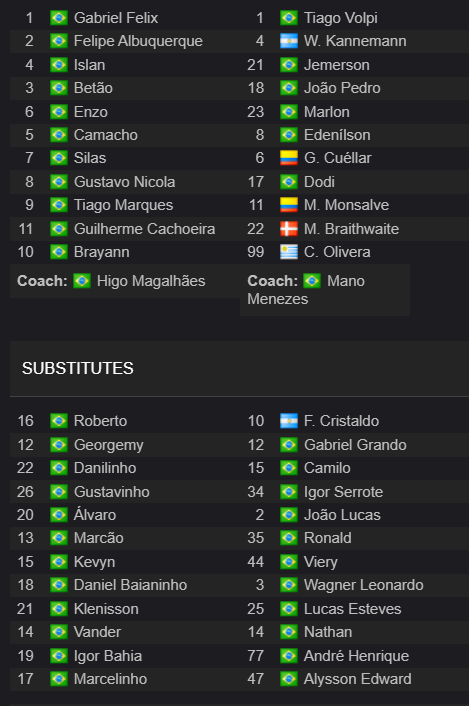469x706 pixels.
Task: Click Brazil flag beside coach Mano Menezes
Action: pos(312,281)
